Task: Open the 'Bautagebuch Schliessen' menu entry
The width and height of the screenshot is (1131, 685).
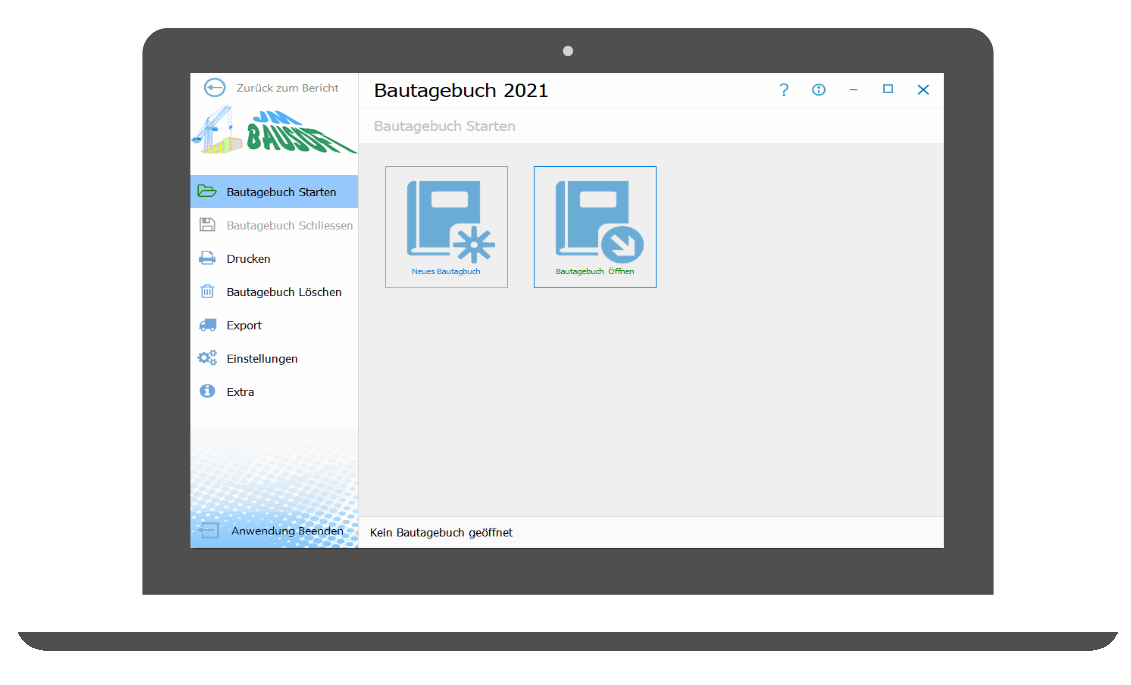Action: click(x=289, y=225)
